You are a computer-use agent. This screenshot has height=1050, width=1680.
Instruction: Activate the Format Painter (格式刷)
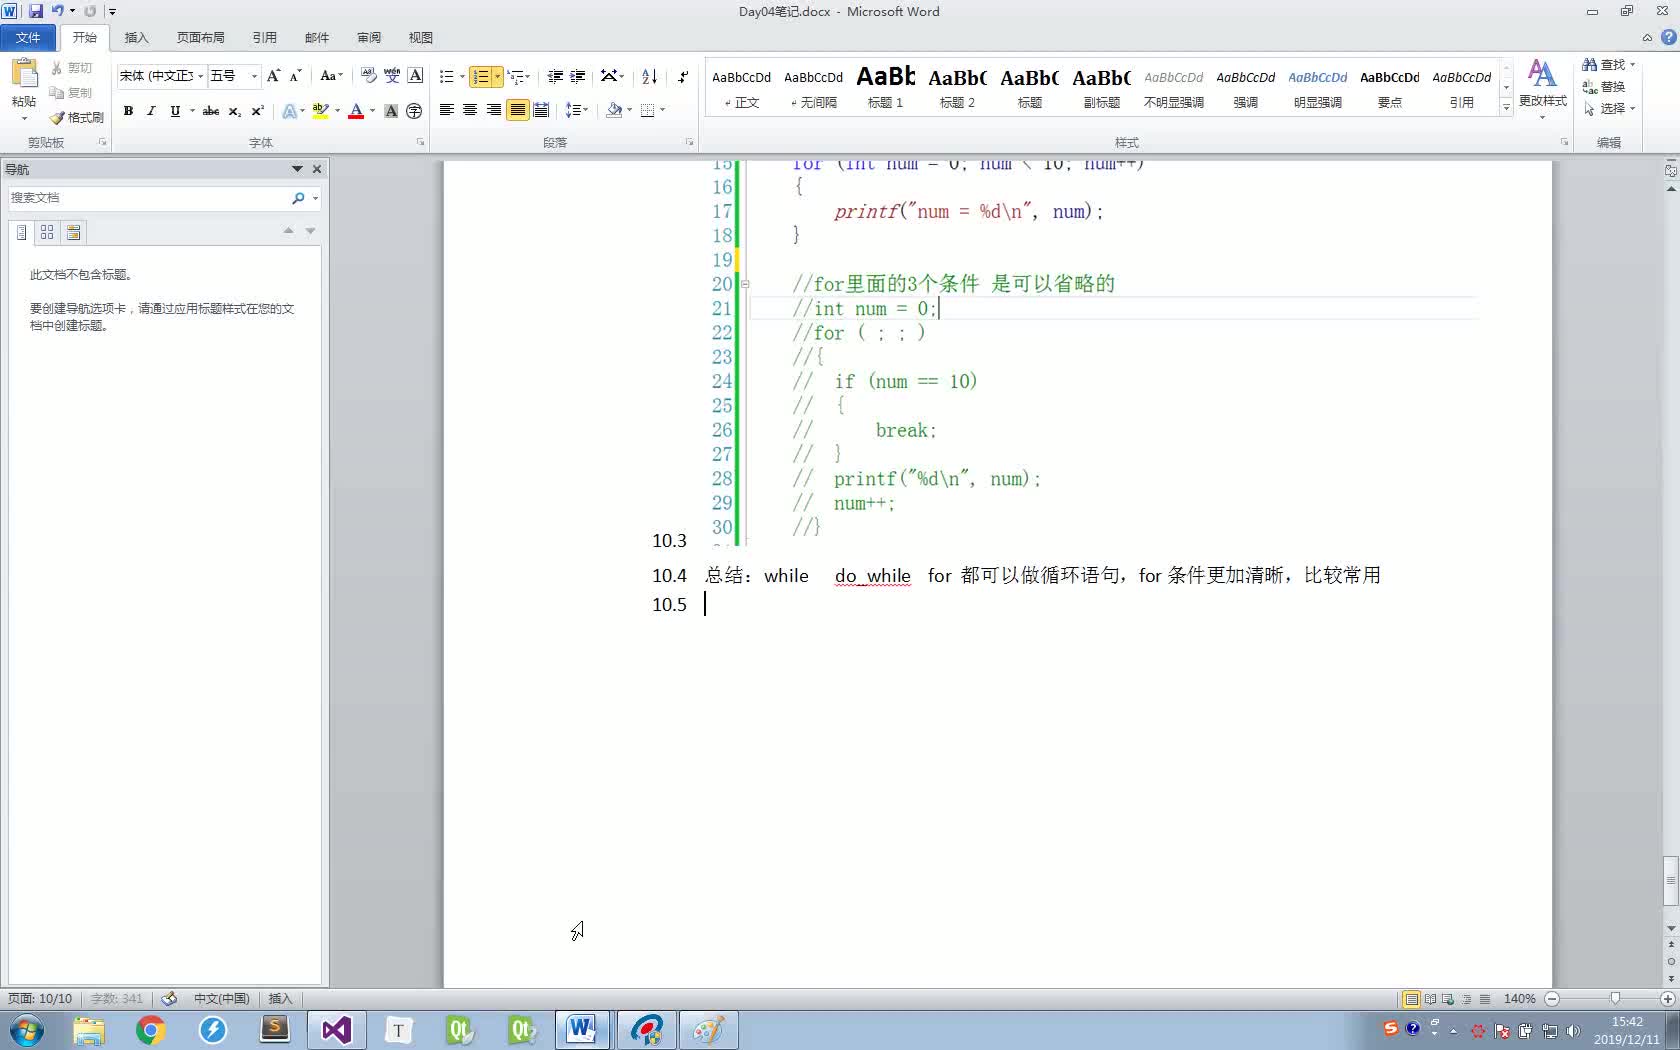pos(77,117)
